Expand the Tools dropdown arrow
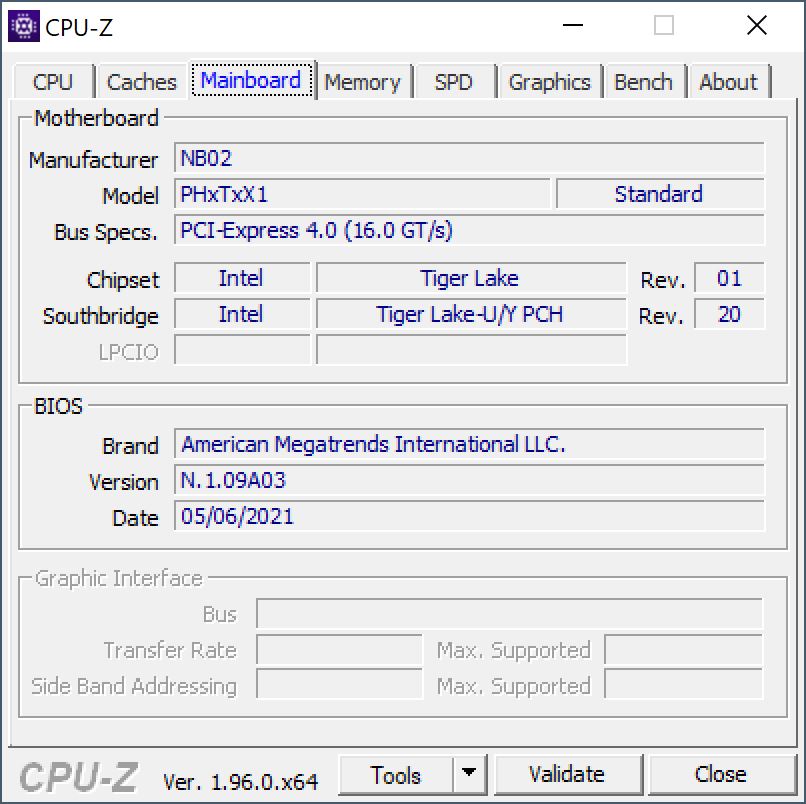This screenshot has width=806, height=804. pyautogui.click(x=469, y=774)
